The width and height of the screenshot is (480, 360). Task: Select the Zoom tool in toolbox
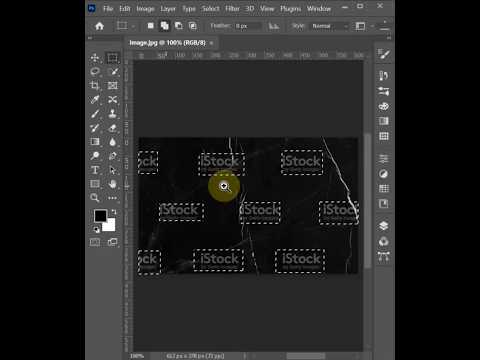[x=95, y=198]
